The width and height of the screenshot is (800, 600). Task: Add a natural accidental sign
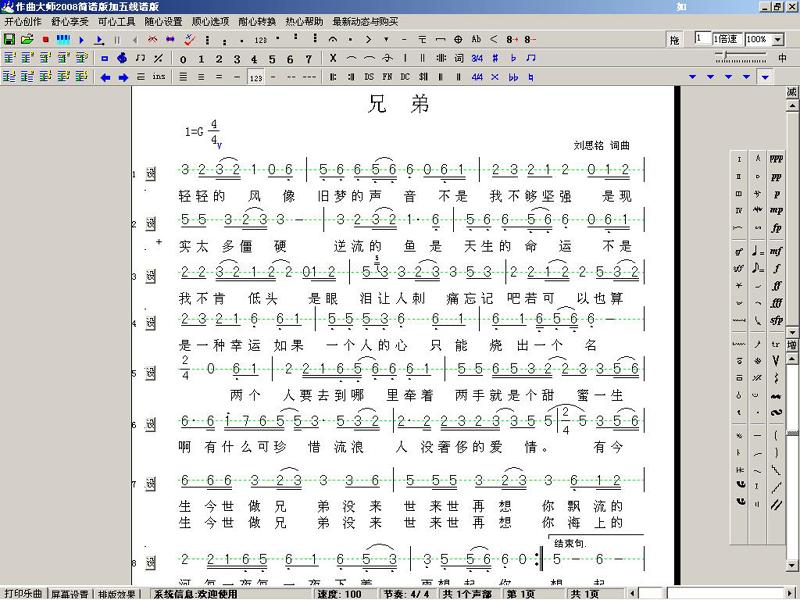531,77
